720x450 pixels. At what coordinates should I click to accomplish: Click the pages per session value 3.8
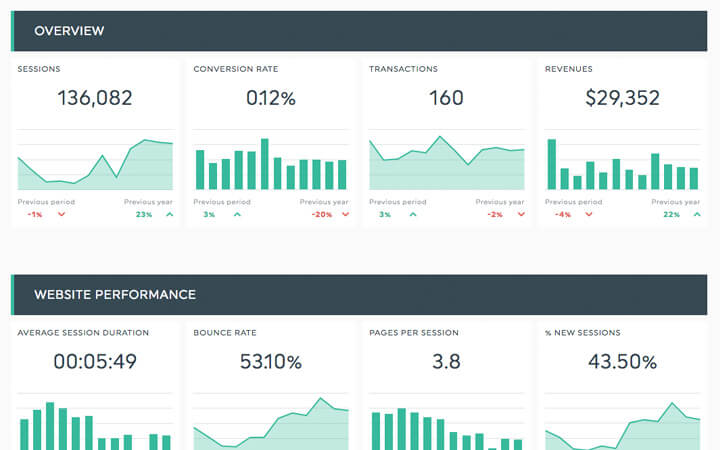(x=446, y=362)
